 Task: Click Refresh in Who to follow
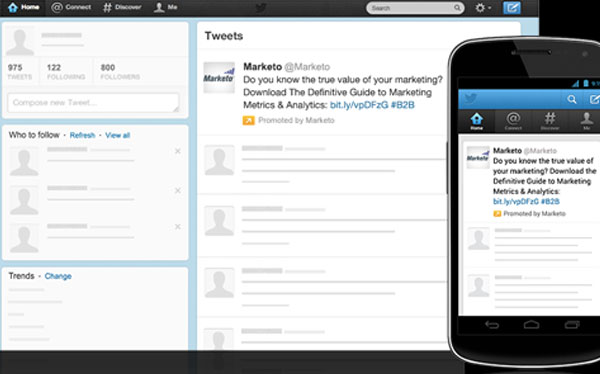point(82,135)
